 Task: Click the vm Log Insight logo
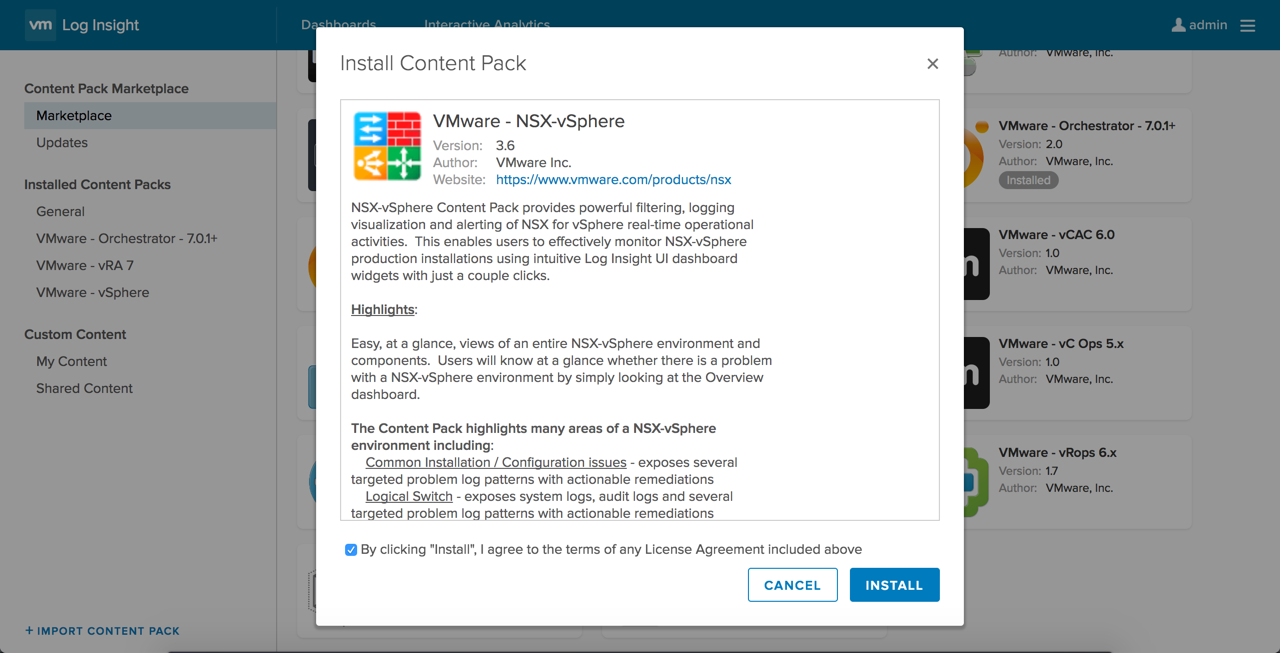point(83,25)
